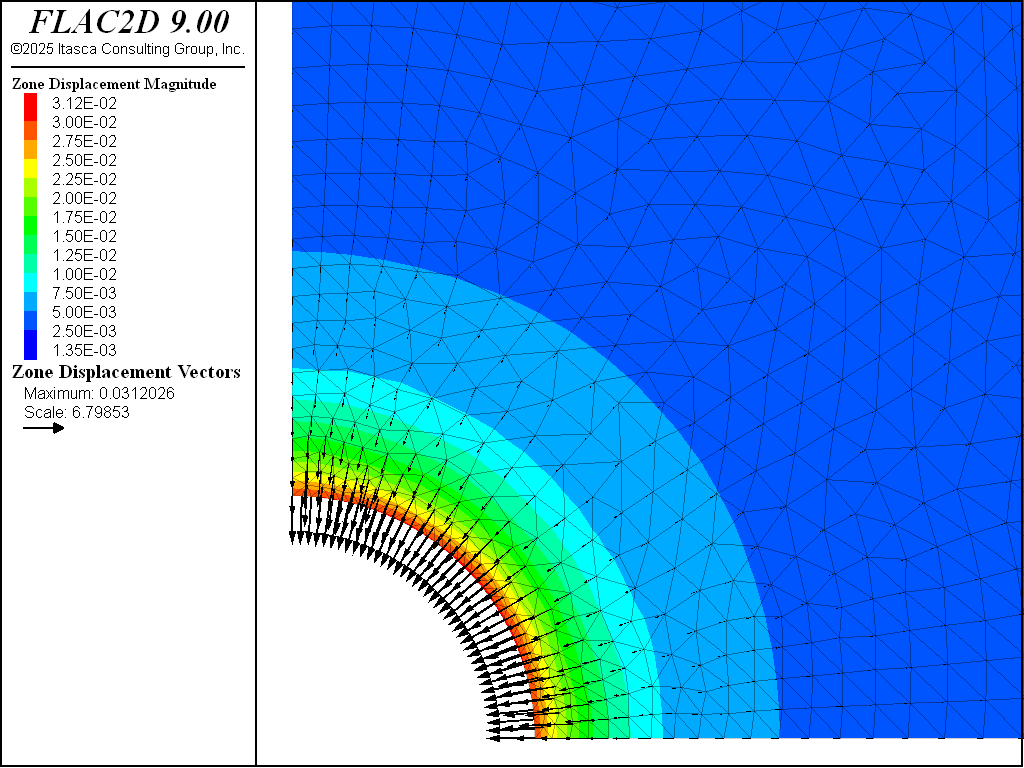Select the 2.50E-02 legend value
1024x768 pixels.
[x=84, y=160]
